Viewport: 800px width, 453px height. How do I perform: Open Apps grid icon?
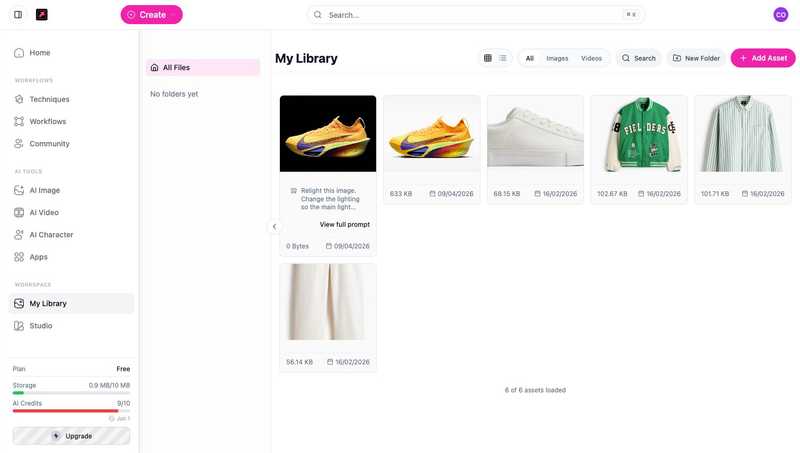tap(19, 257)
